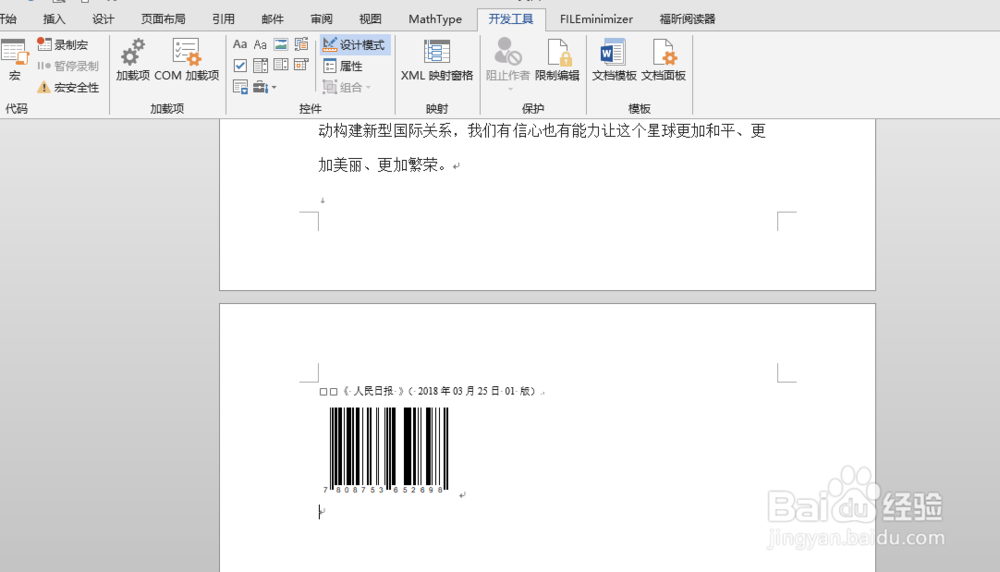Switch to the 设计 tab

coord(103,19)
